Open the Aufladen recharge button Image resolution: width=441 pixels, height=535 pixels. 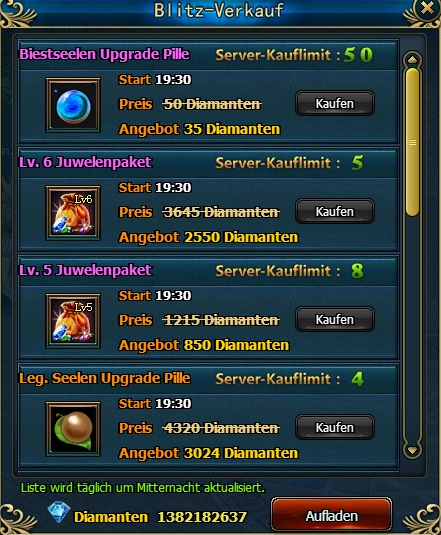(331, 516)
